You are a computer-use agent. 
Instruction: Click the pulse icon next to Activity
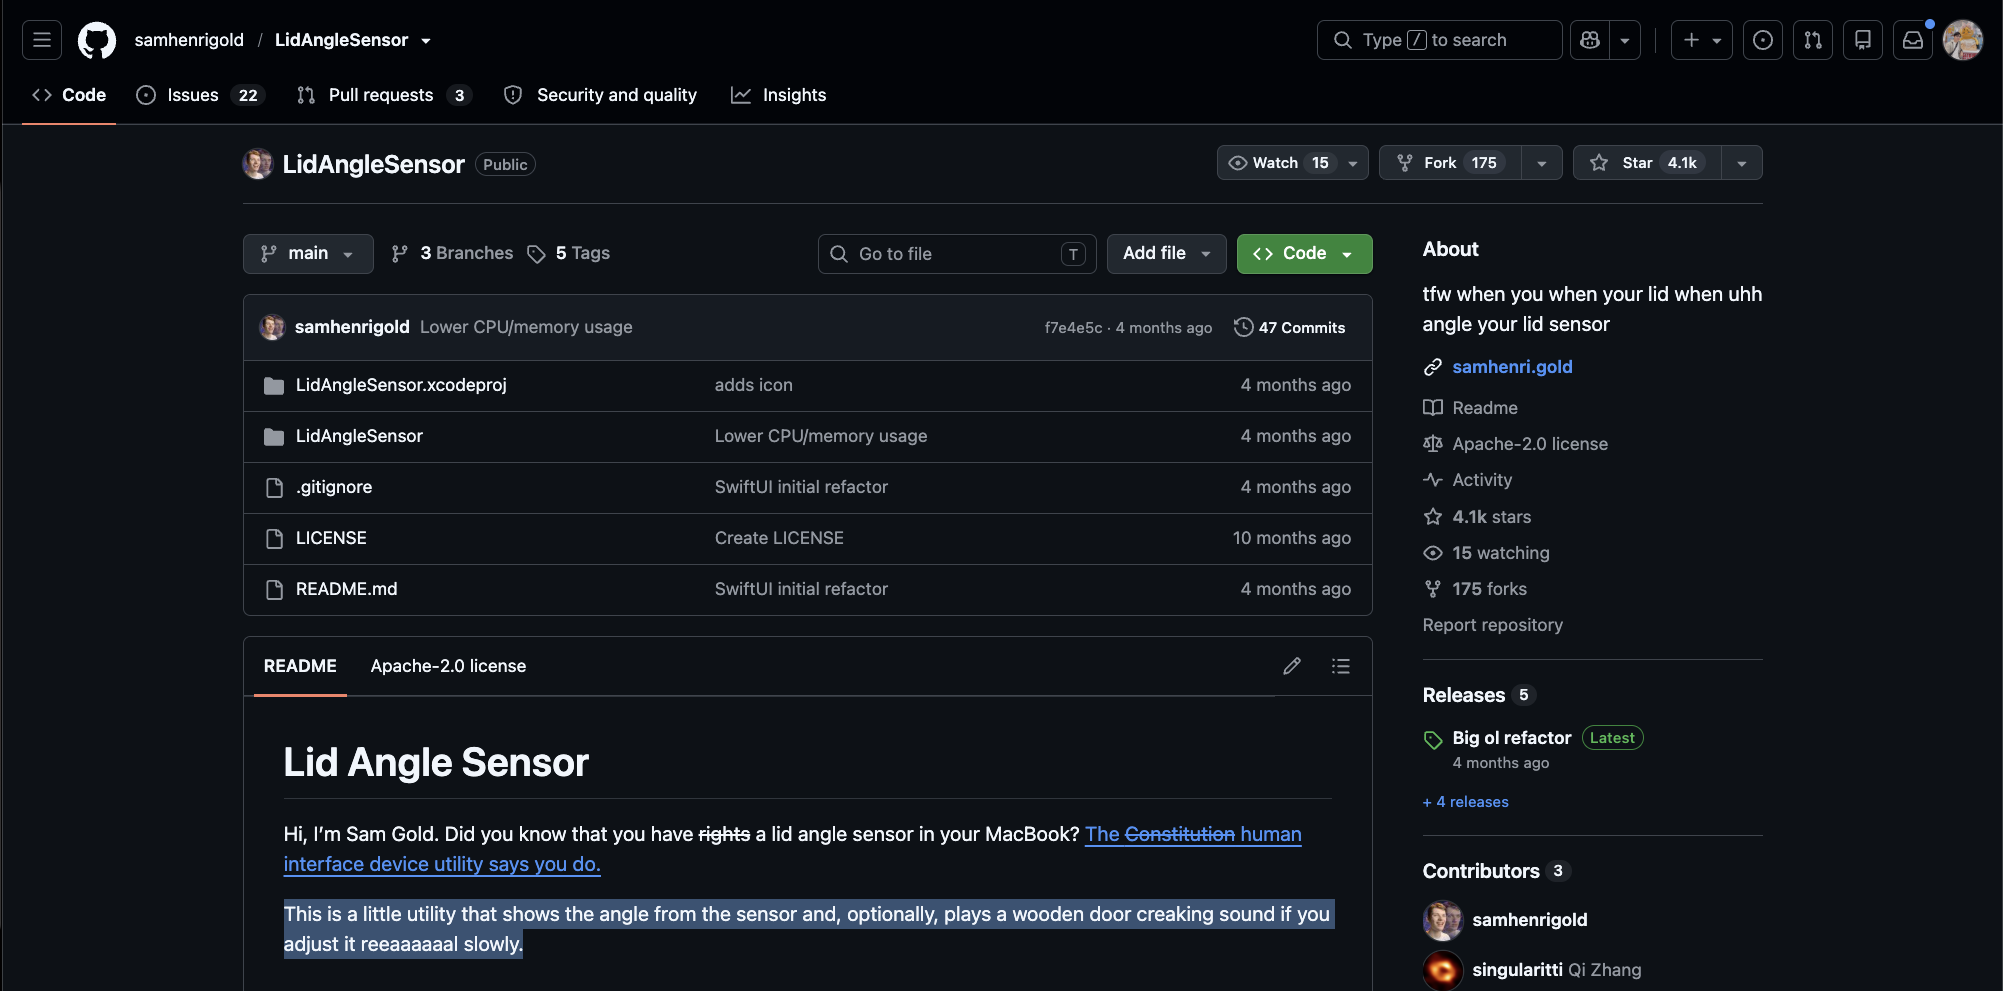pos(1433,480)
